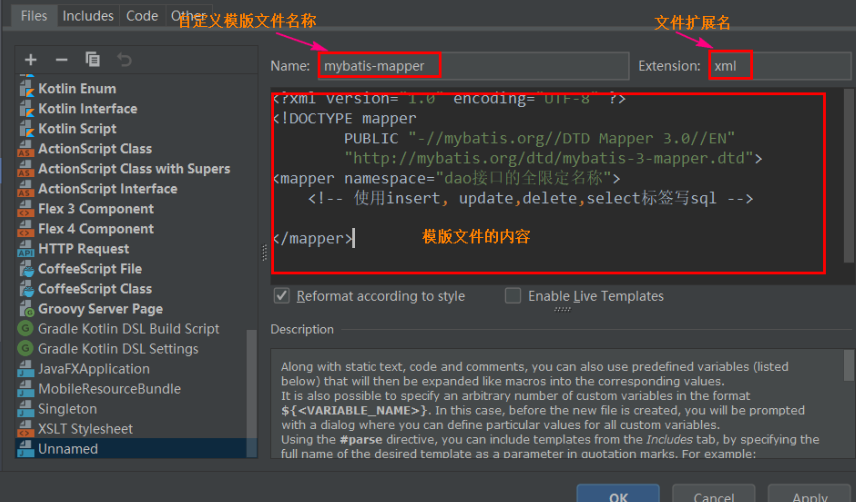856x502 pixels.
Task: Click the Apply button
Action: point(810,493)
